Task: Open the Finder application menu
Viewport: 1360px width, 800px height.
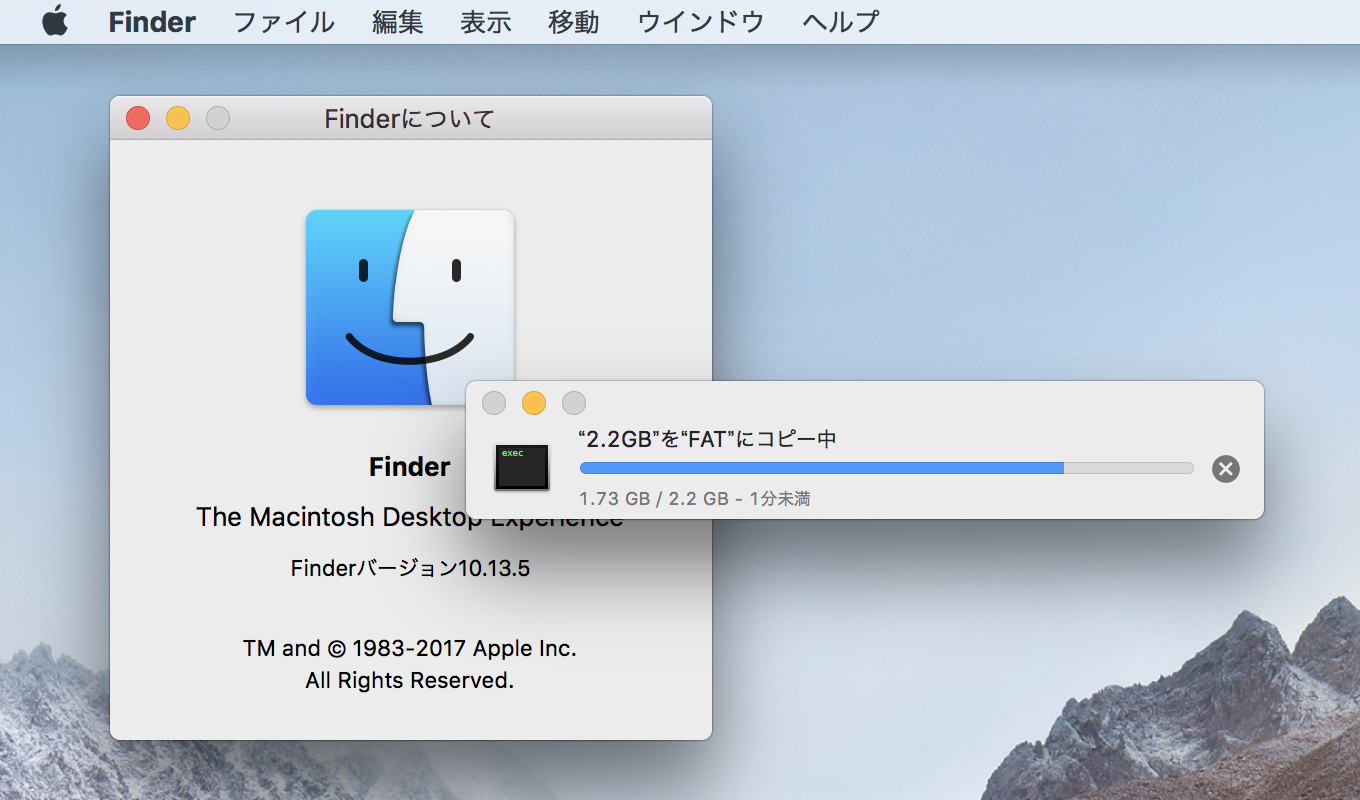Action: pyautogui.click(x=152, y=22)
